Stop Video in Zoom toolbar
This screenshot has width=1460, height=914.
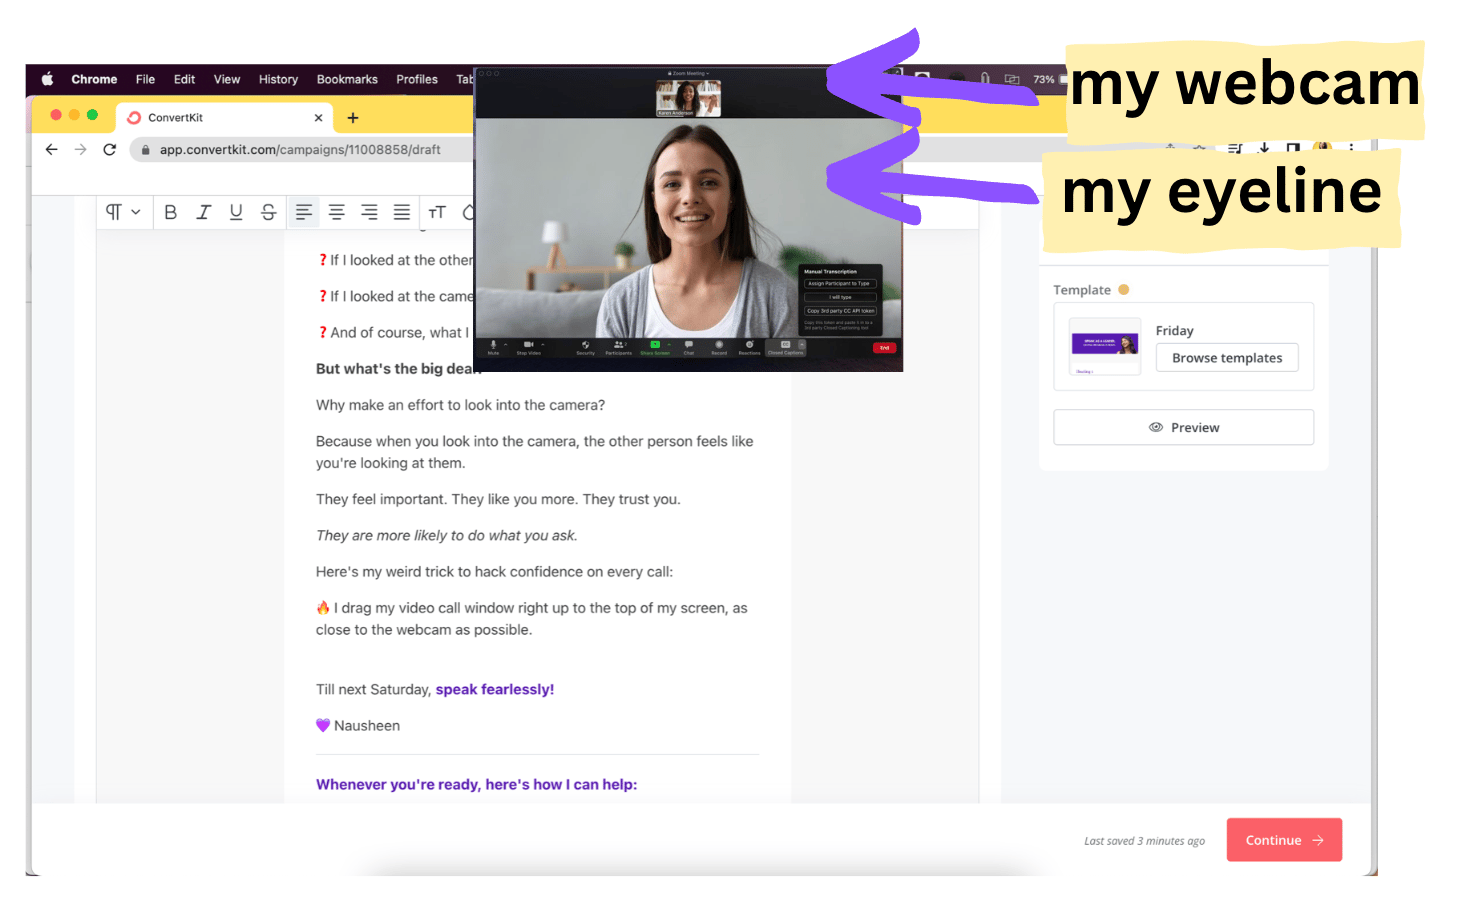click(x=528, y=347)
